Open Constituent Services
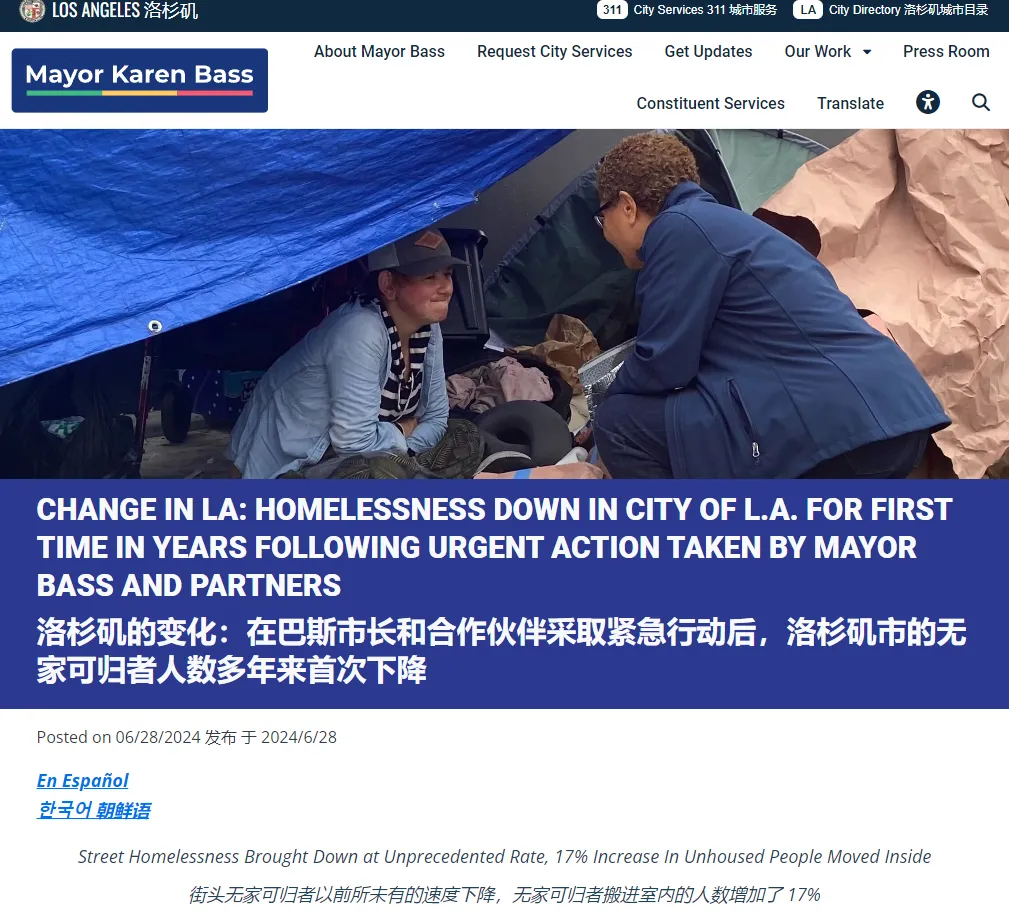1009x914 pixels. (x=710, y=104)
